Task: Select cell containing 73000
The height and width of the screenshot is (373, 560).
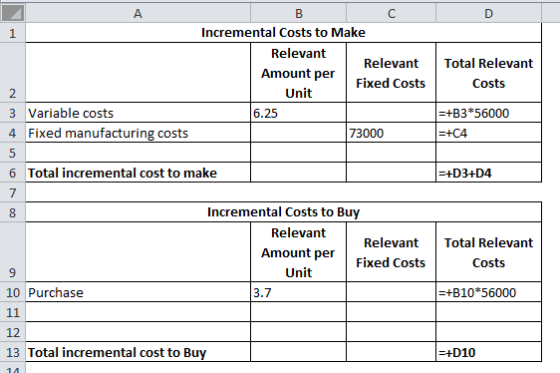Action: click(x=391, y=133)
